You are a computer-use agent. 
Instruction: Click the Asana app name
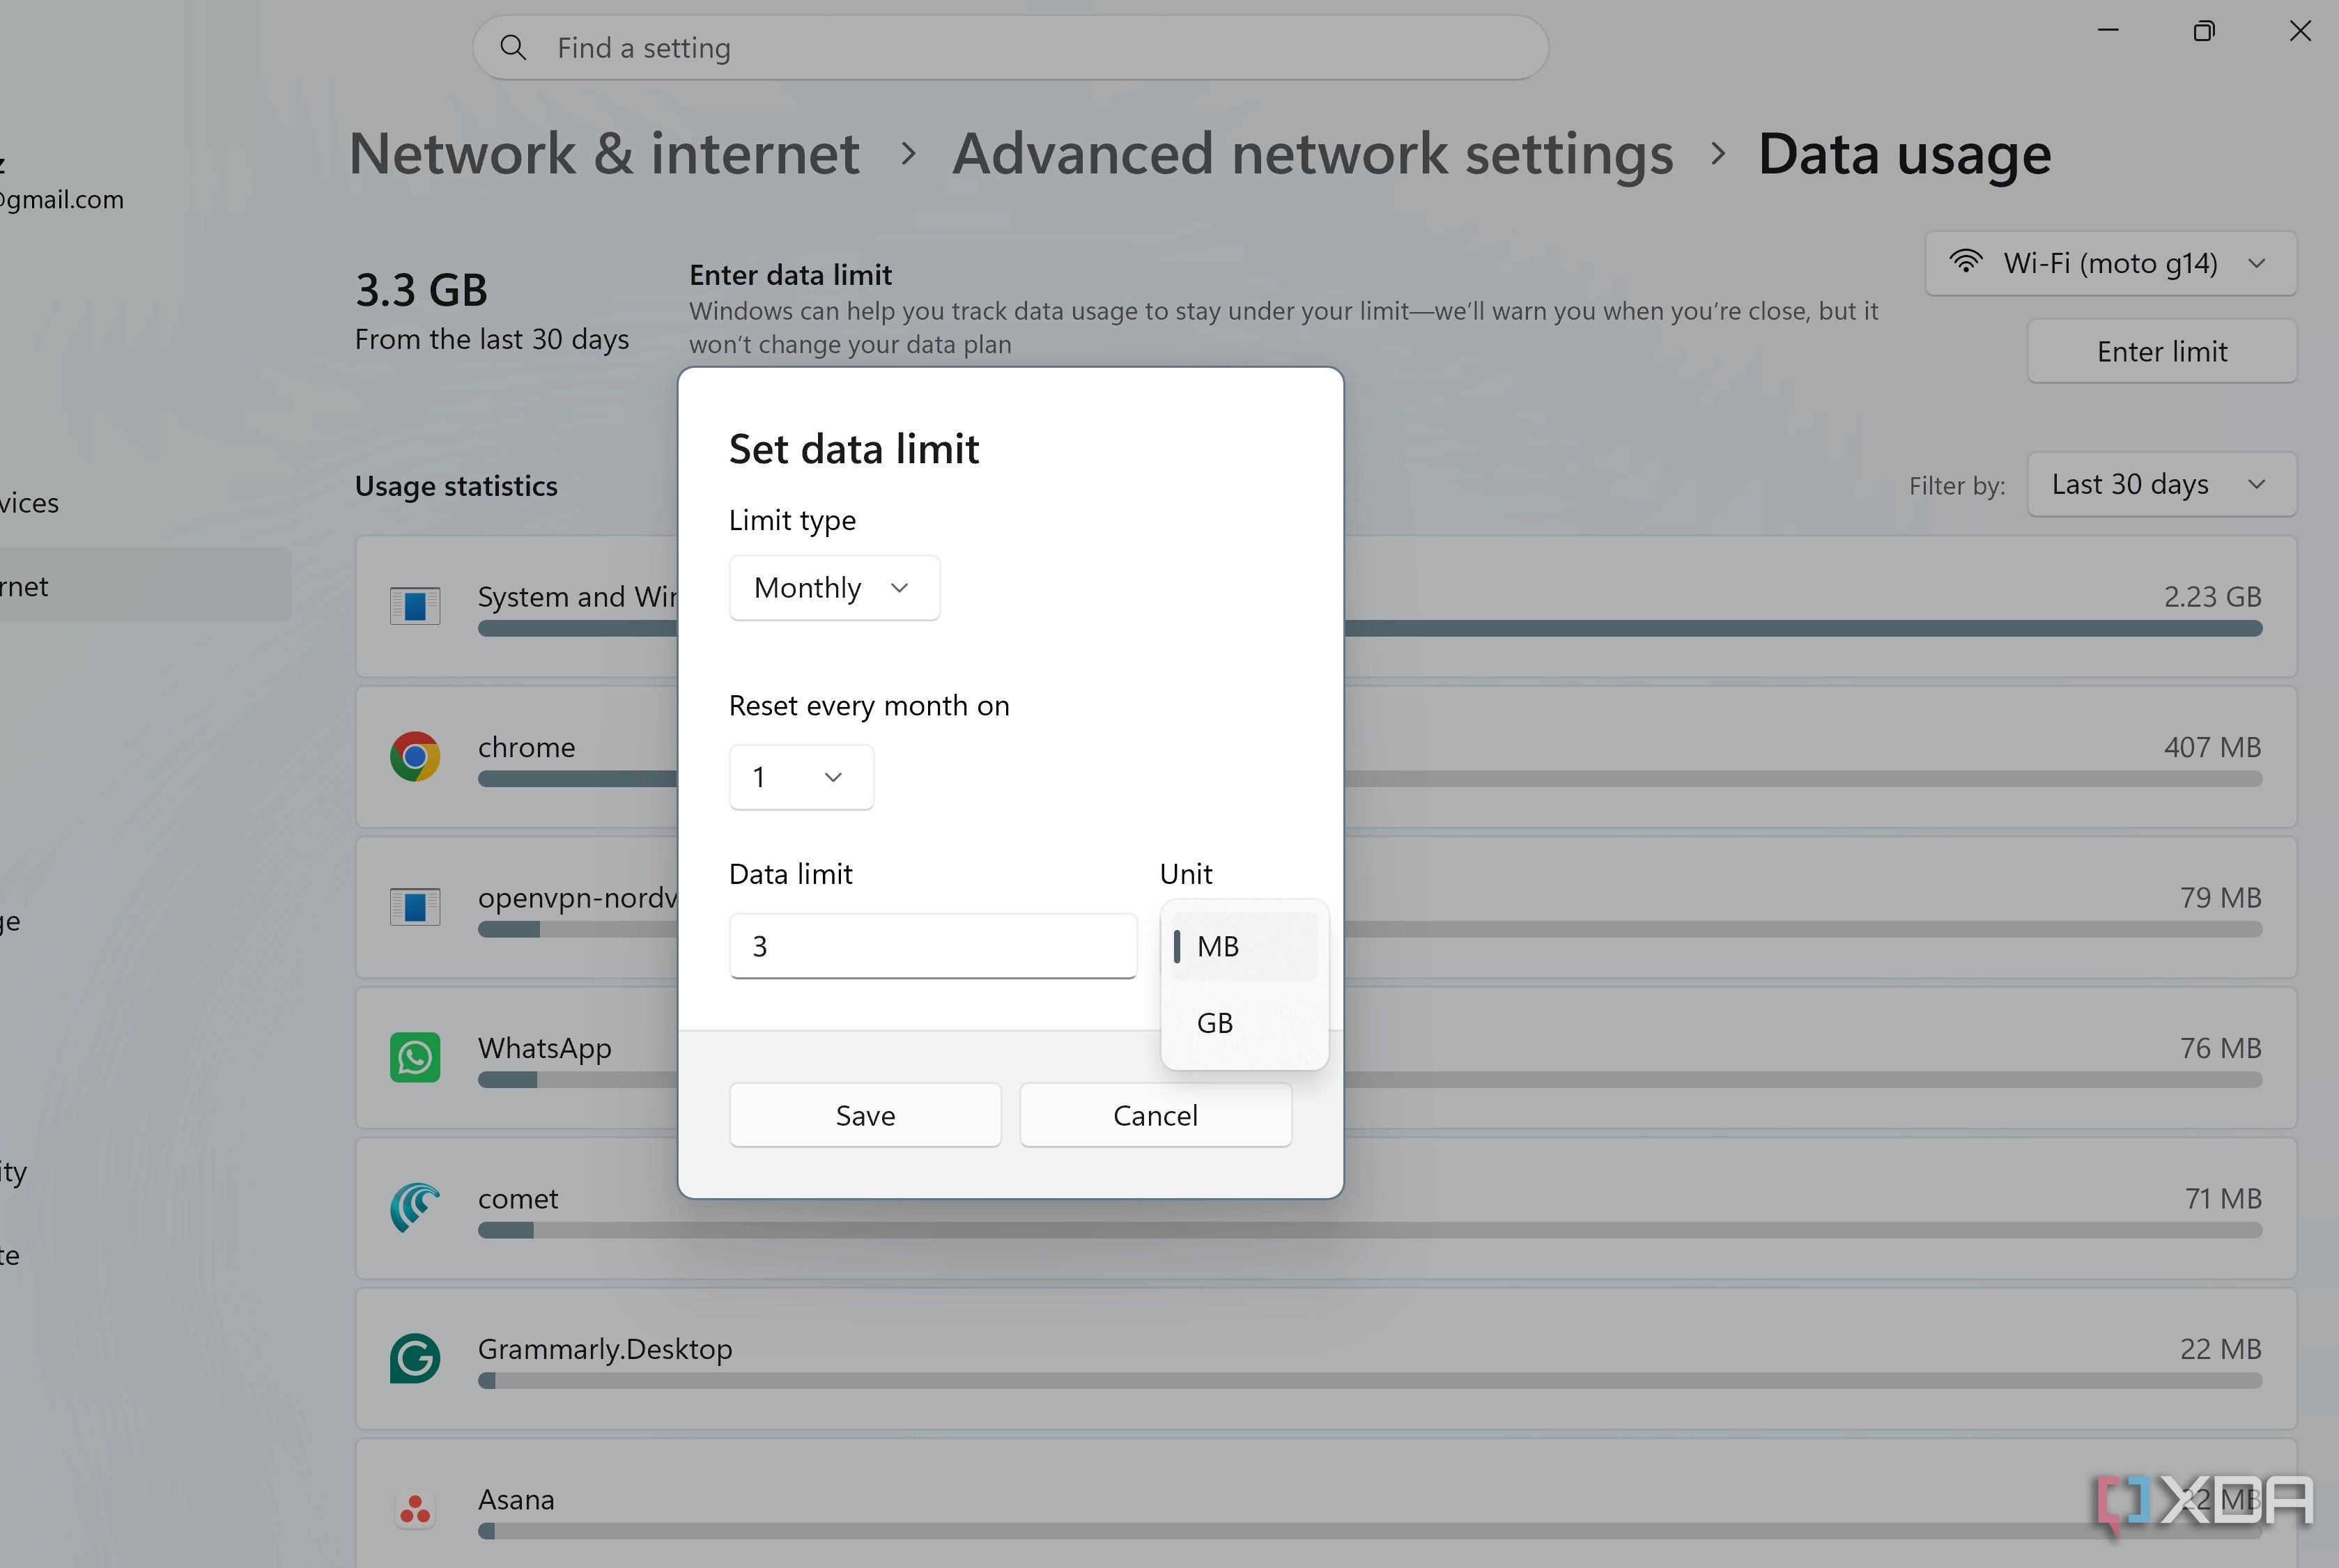coord(516,1499)
